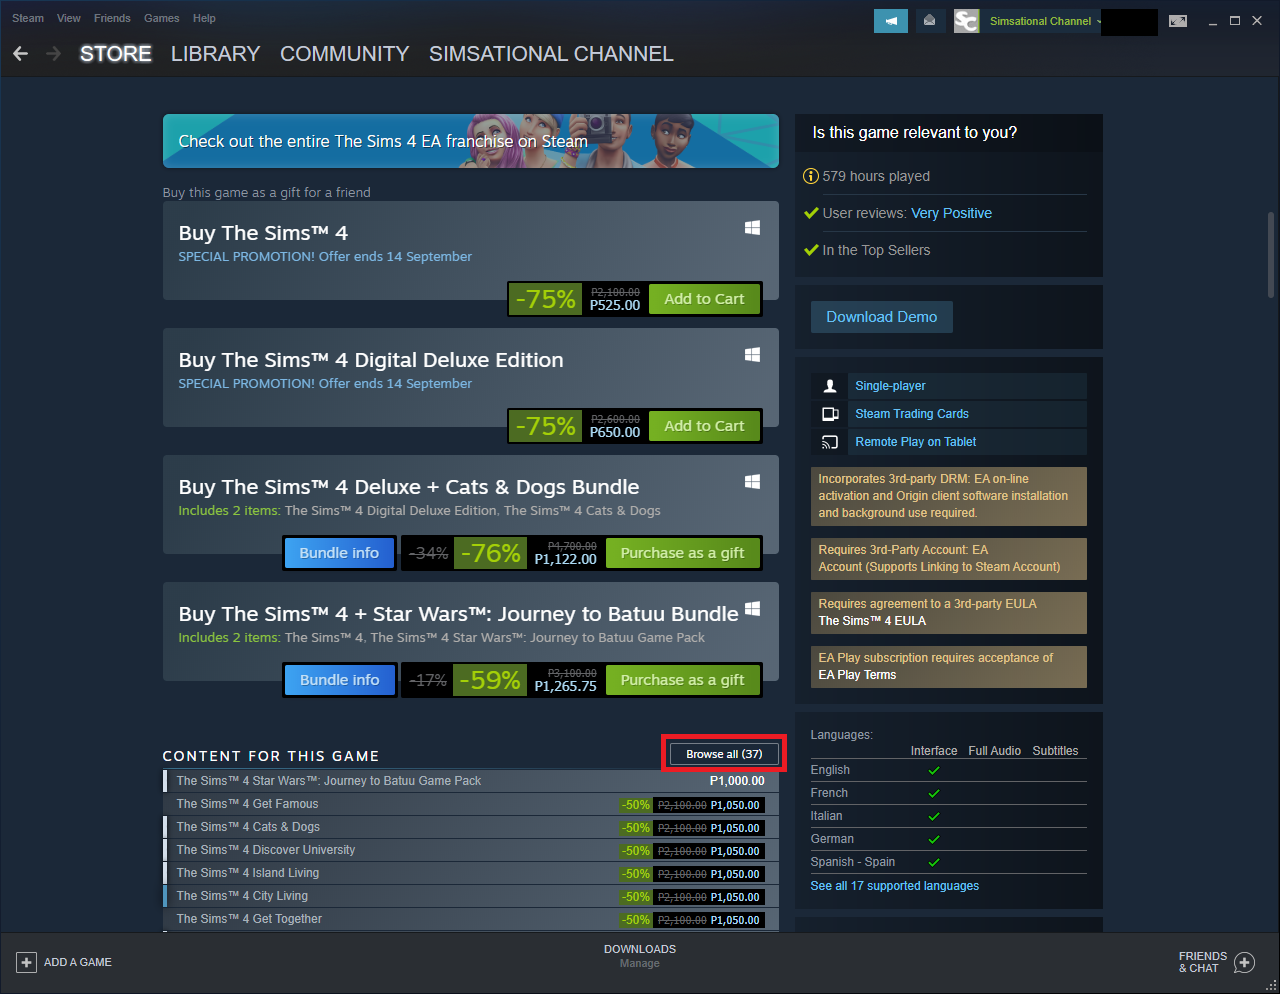Open the announcements megaphone icon

890,20
